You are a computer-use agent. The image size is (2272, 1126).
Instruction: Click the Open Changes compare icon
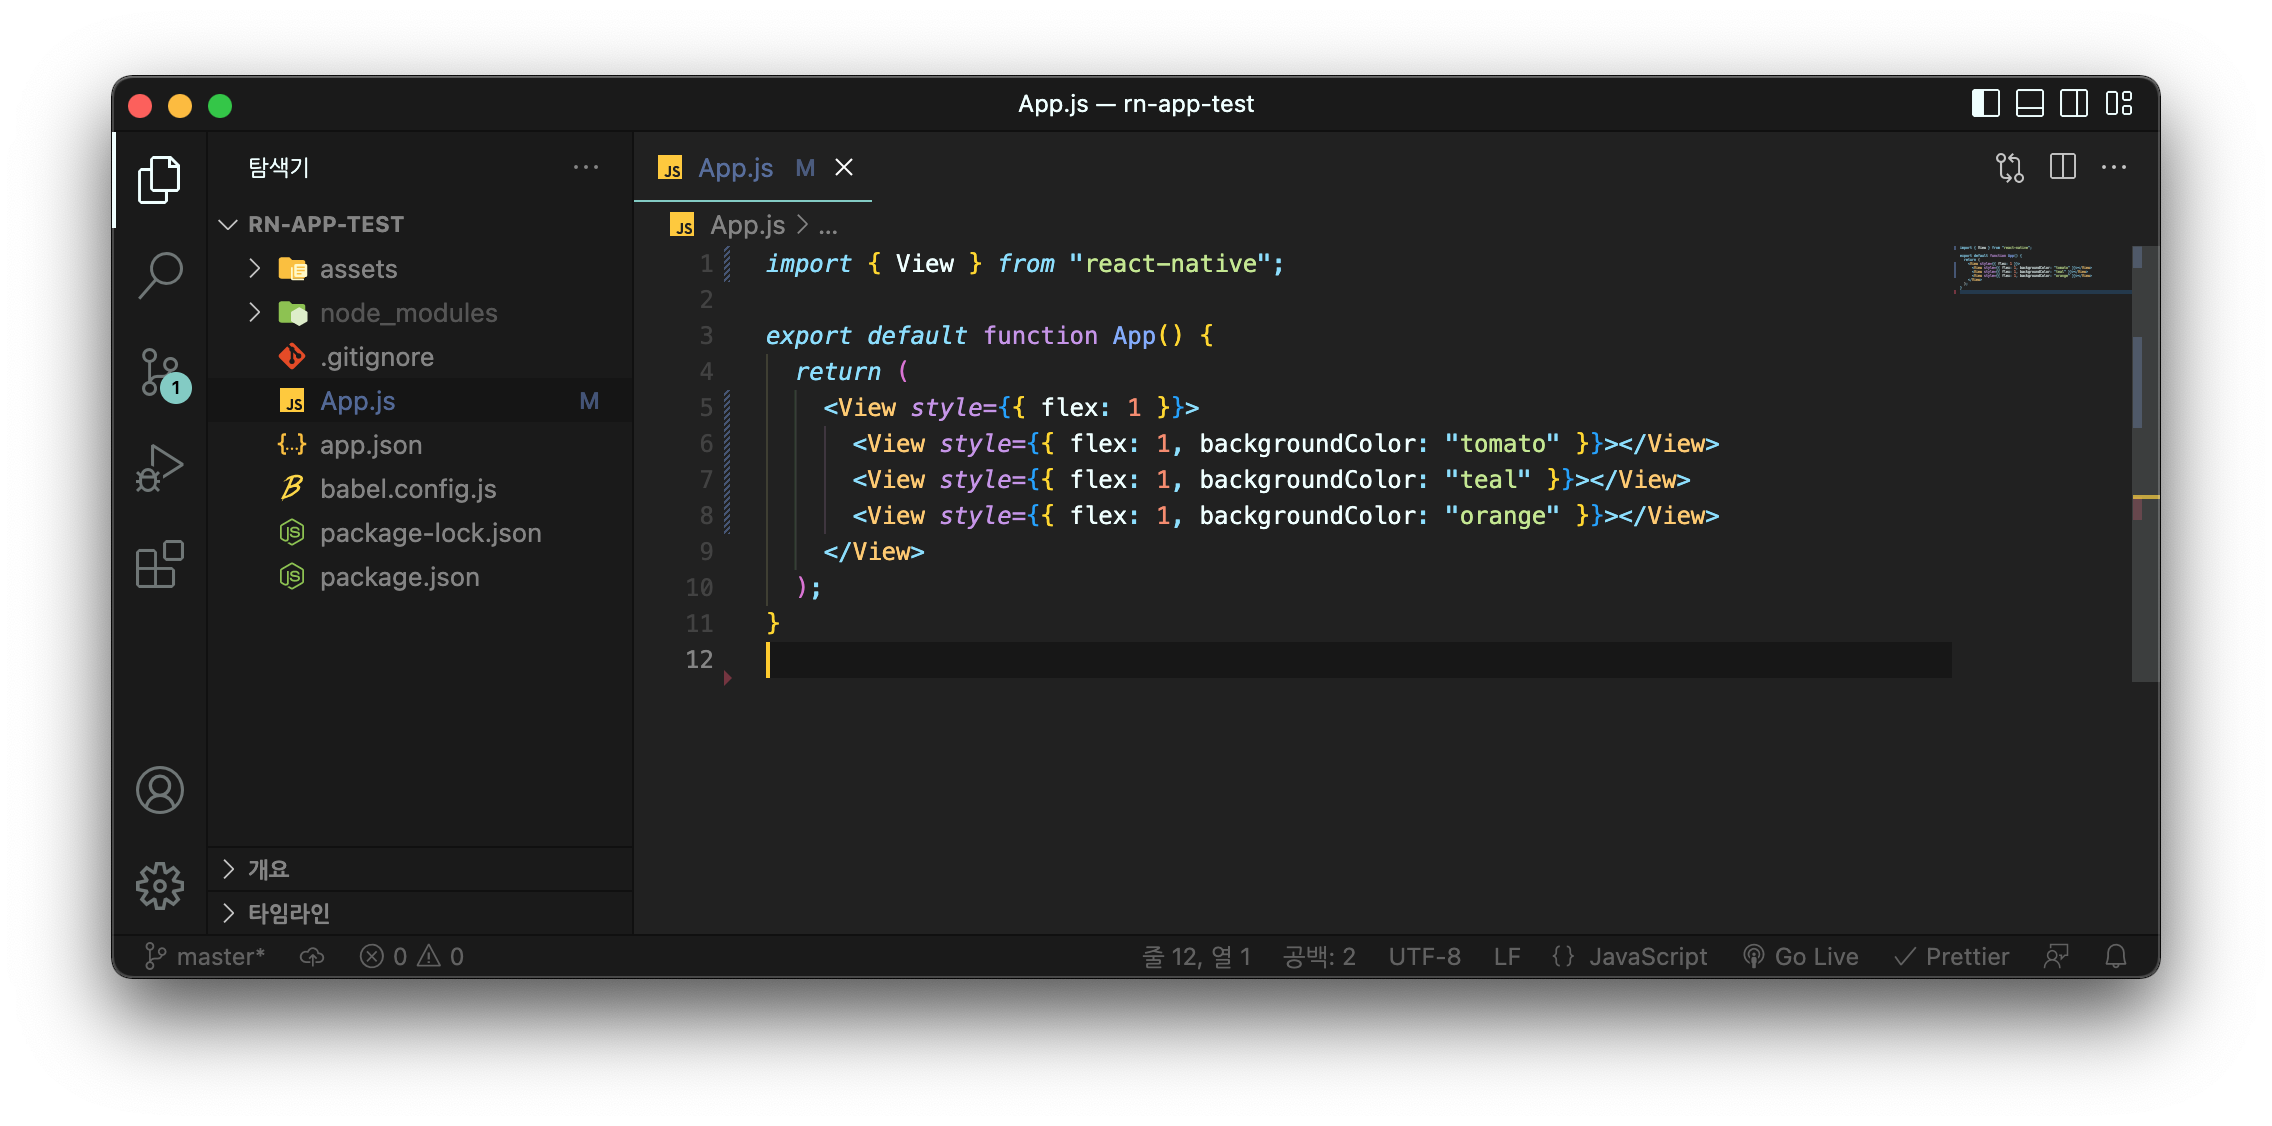pyautogui.click(x=2009, y=167)
